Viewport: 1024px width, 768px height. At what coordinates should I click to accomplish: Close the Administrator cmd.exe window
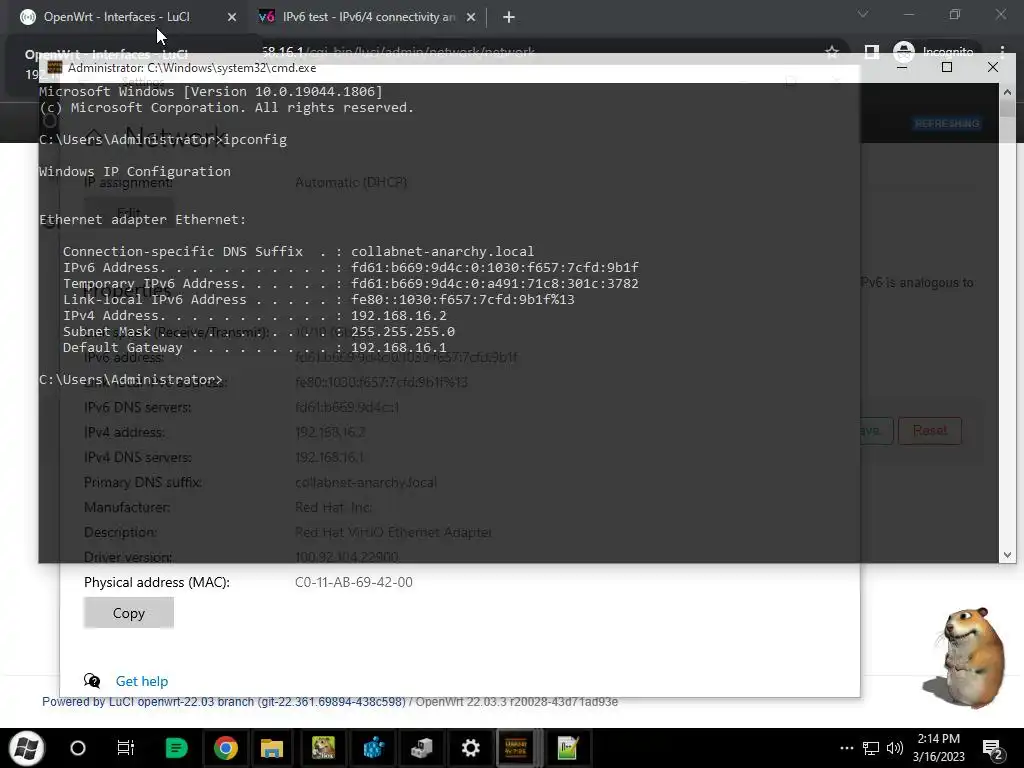point(993,67)
